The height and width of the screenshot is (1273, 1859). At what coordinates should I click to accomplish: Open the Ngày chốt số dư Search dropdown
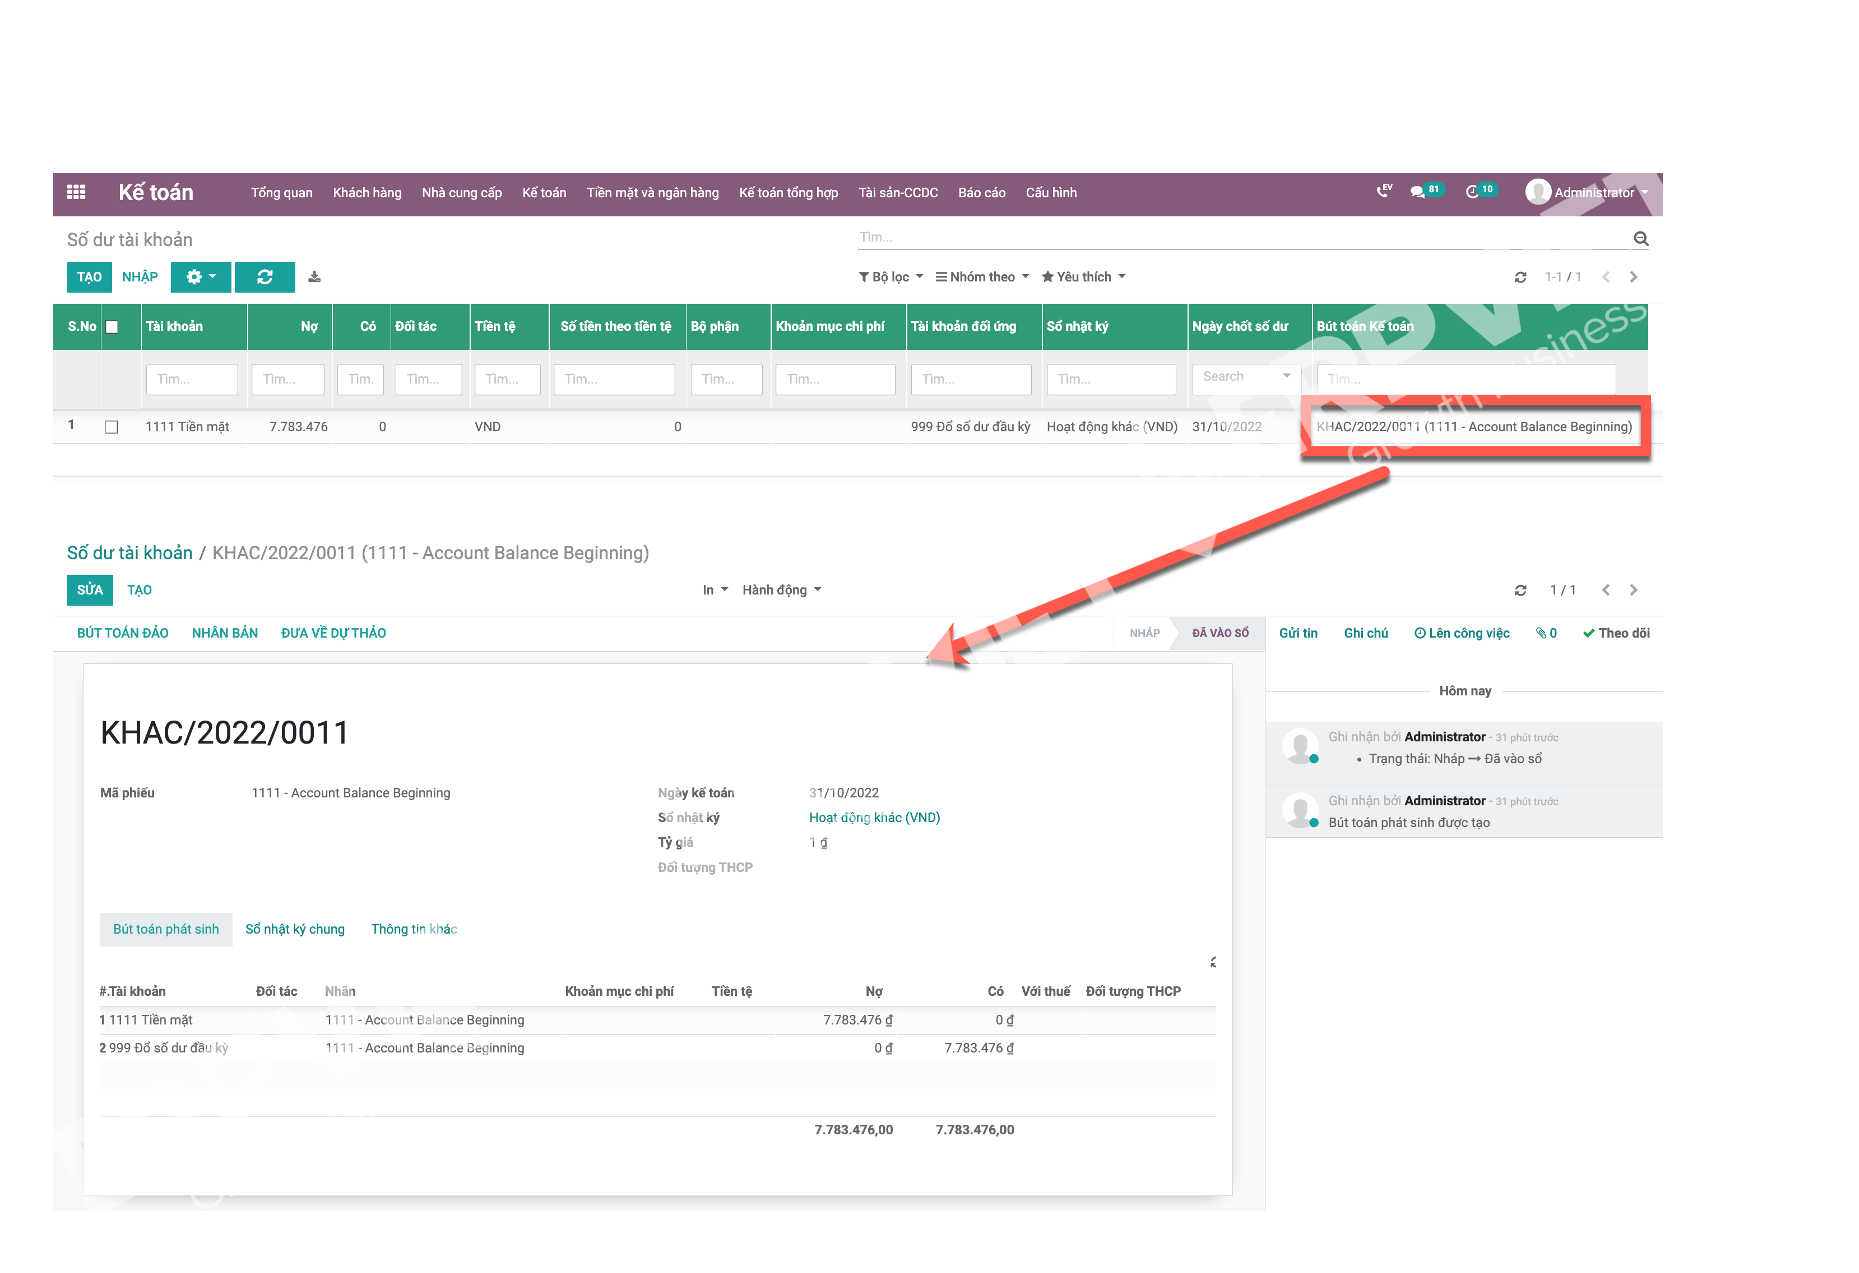[1246, 377]
